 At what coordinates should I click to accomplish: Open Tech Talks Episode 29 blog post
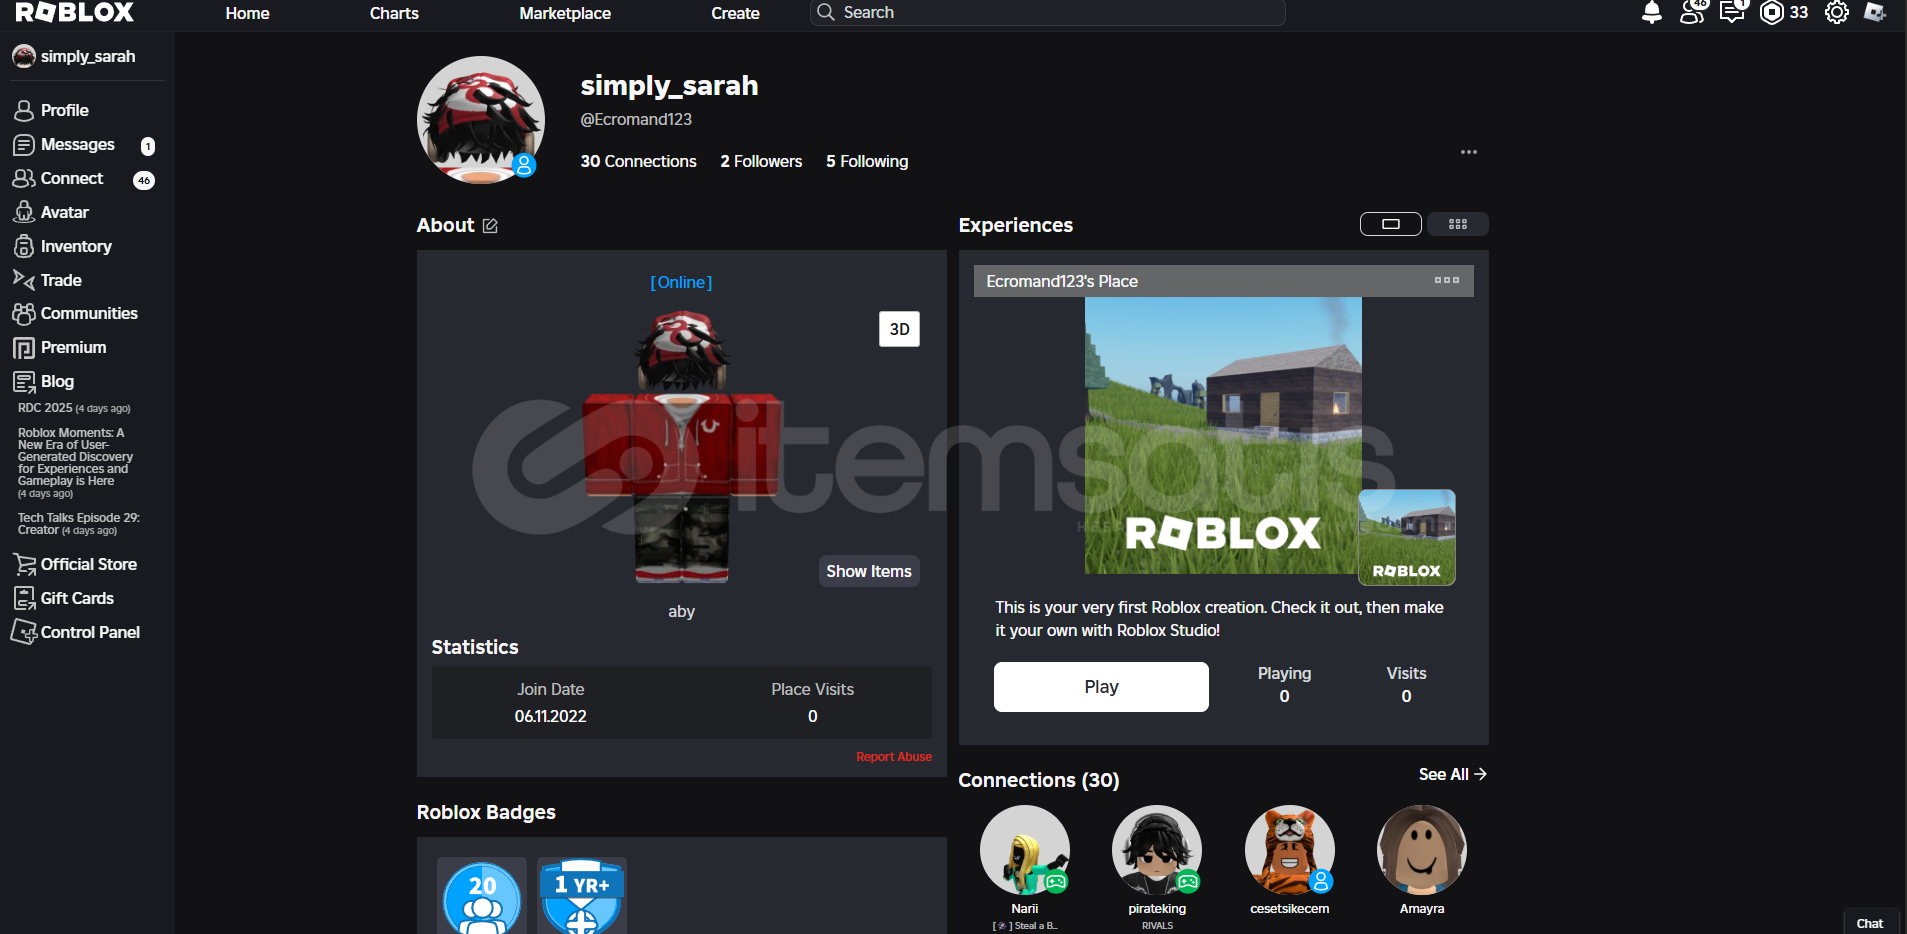(78, 524)
